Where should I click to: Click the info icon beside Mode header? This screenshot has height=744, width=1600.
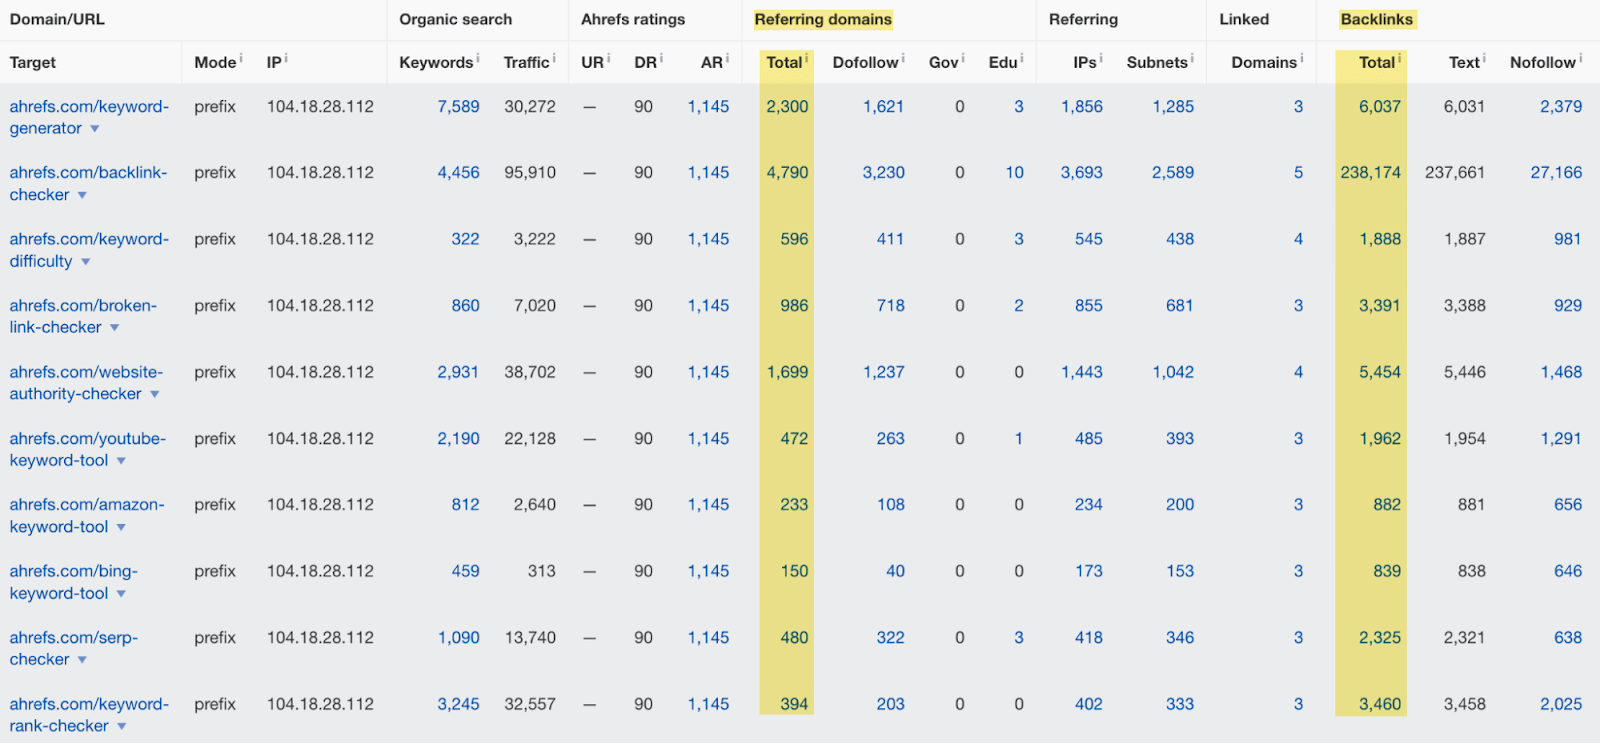[x=241, y=58]
